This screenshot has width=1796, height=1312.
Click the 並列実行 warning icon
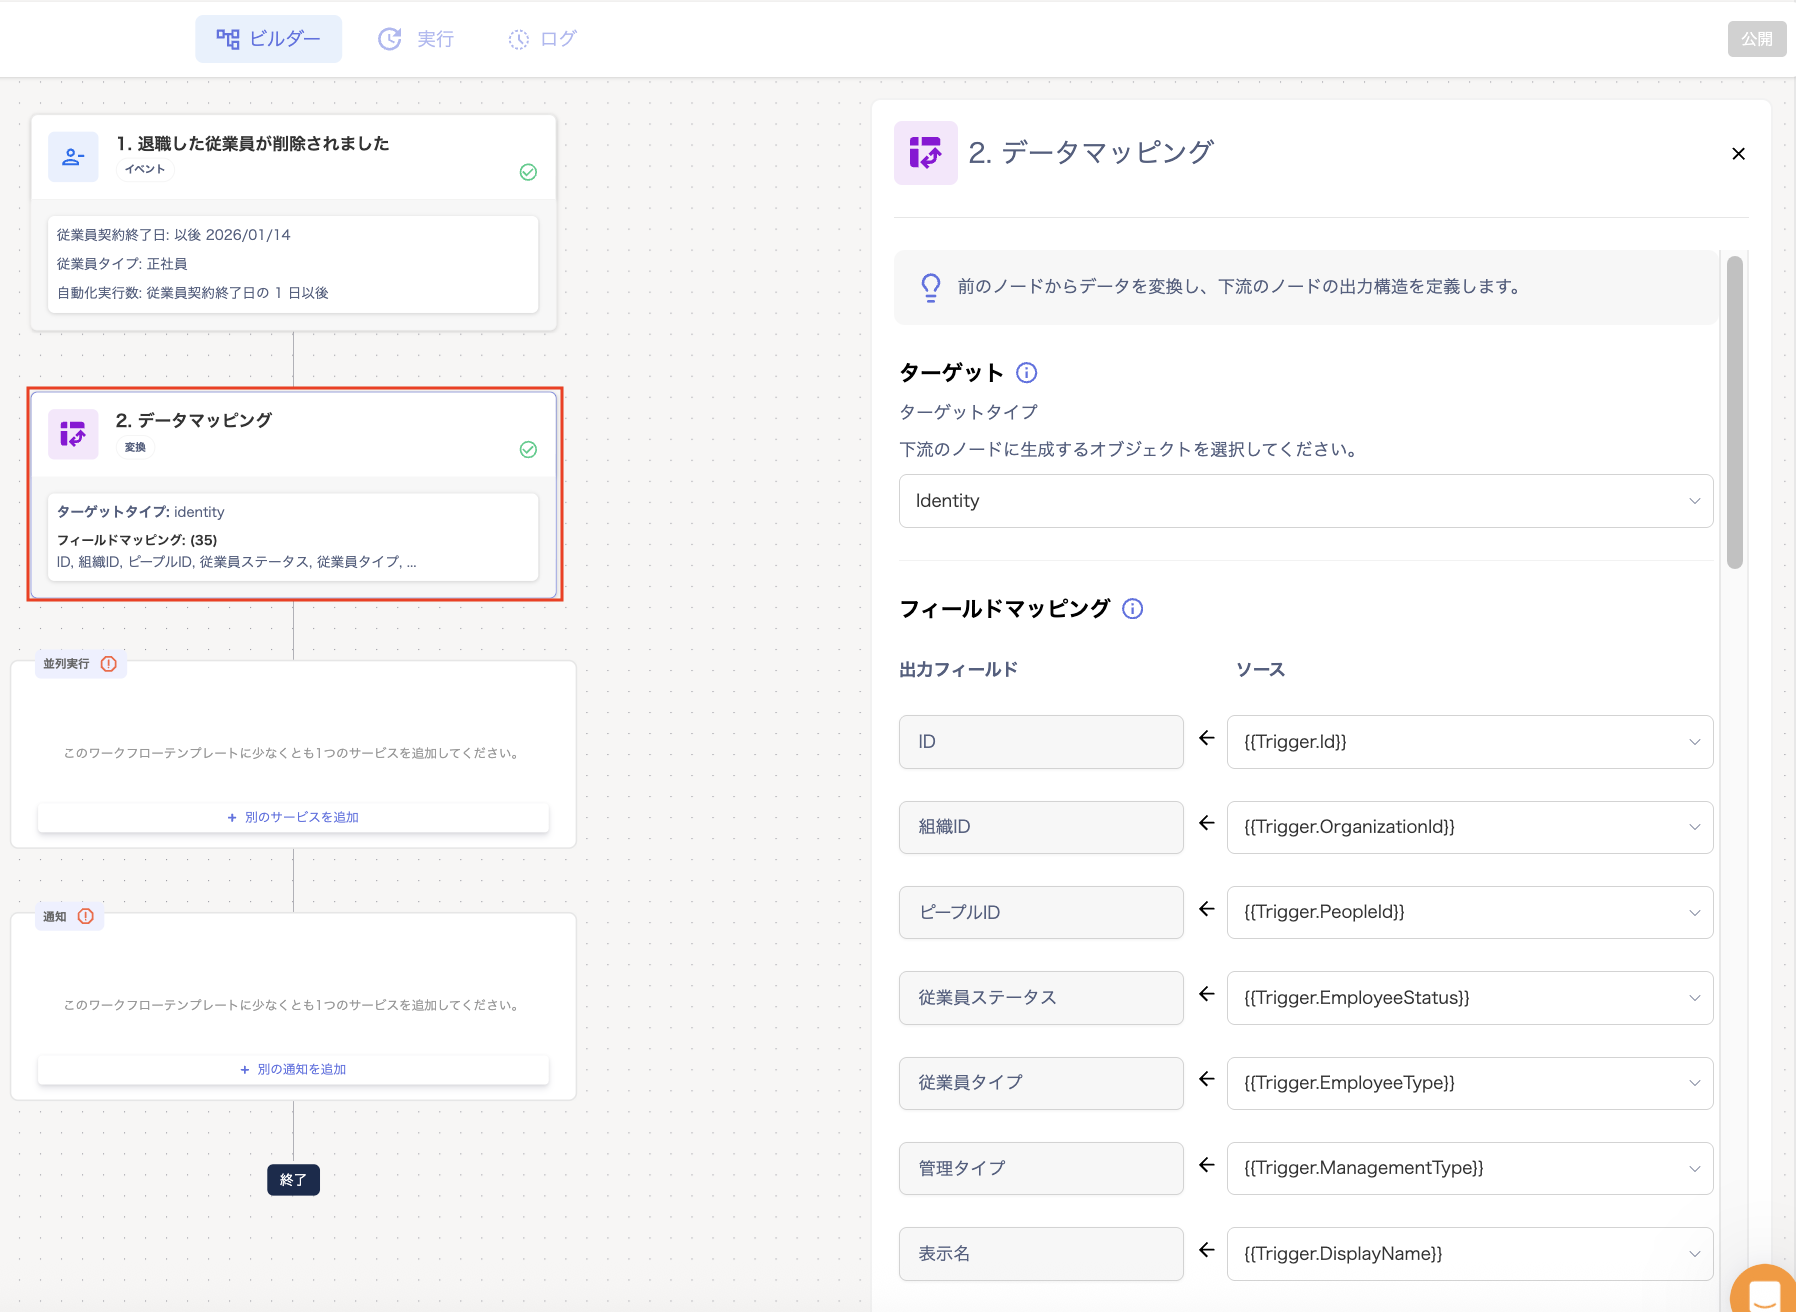pyautogui.click(x=109, y=664)
